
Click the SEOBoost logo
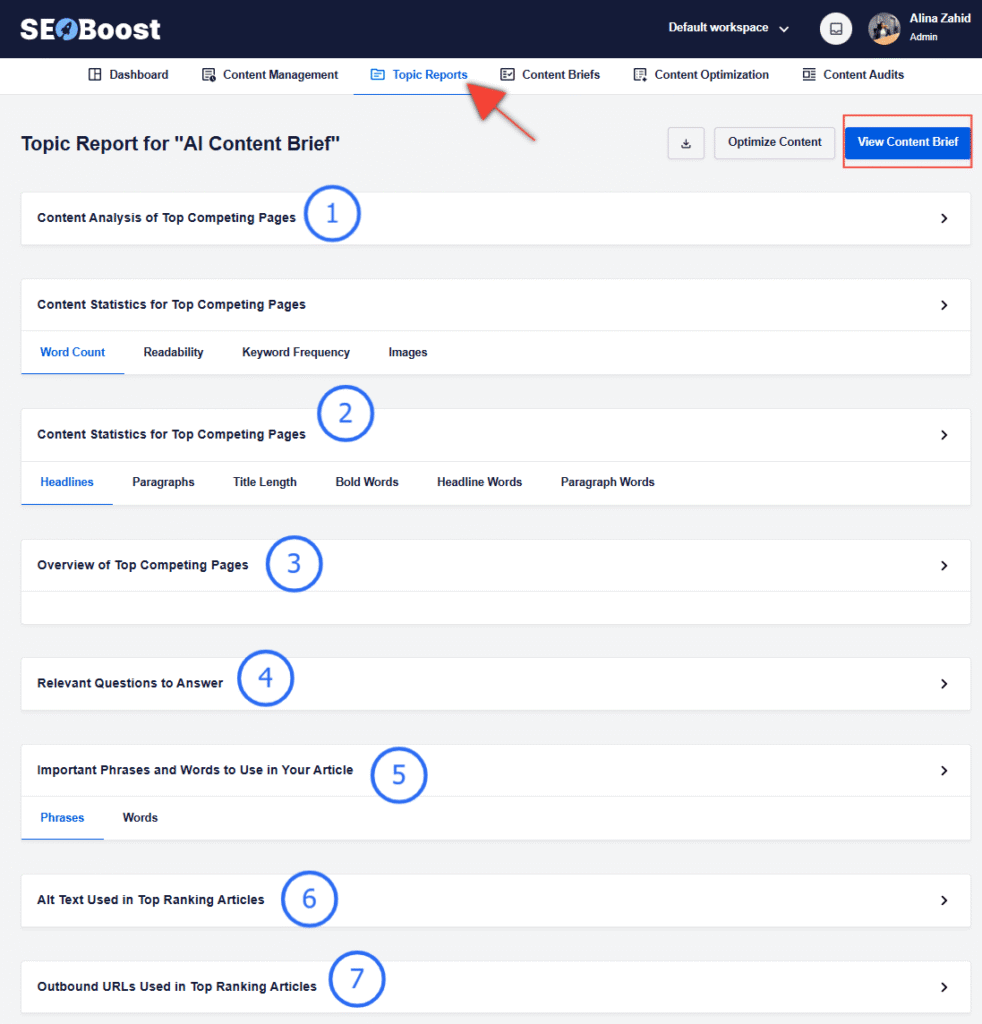tap(89, 29)
